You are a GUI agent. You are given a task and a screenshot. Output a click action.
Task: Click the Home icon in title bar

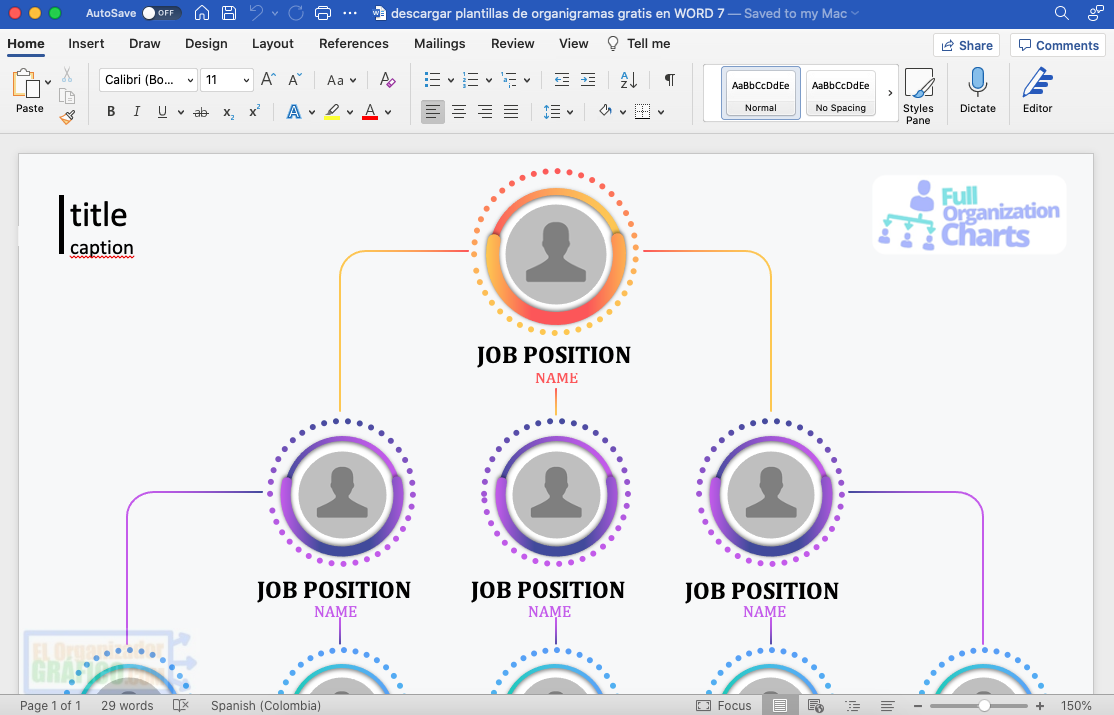click(x=202, y=13)
